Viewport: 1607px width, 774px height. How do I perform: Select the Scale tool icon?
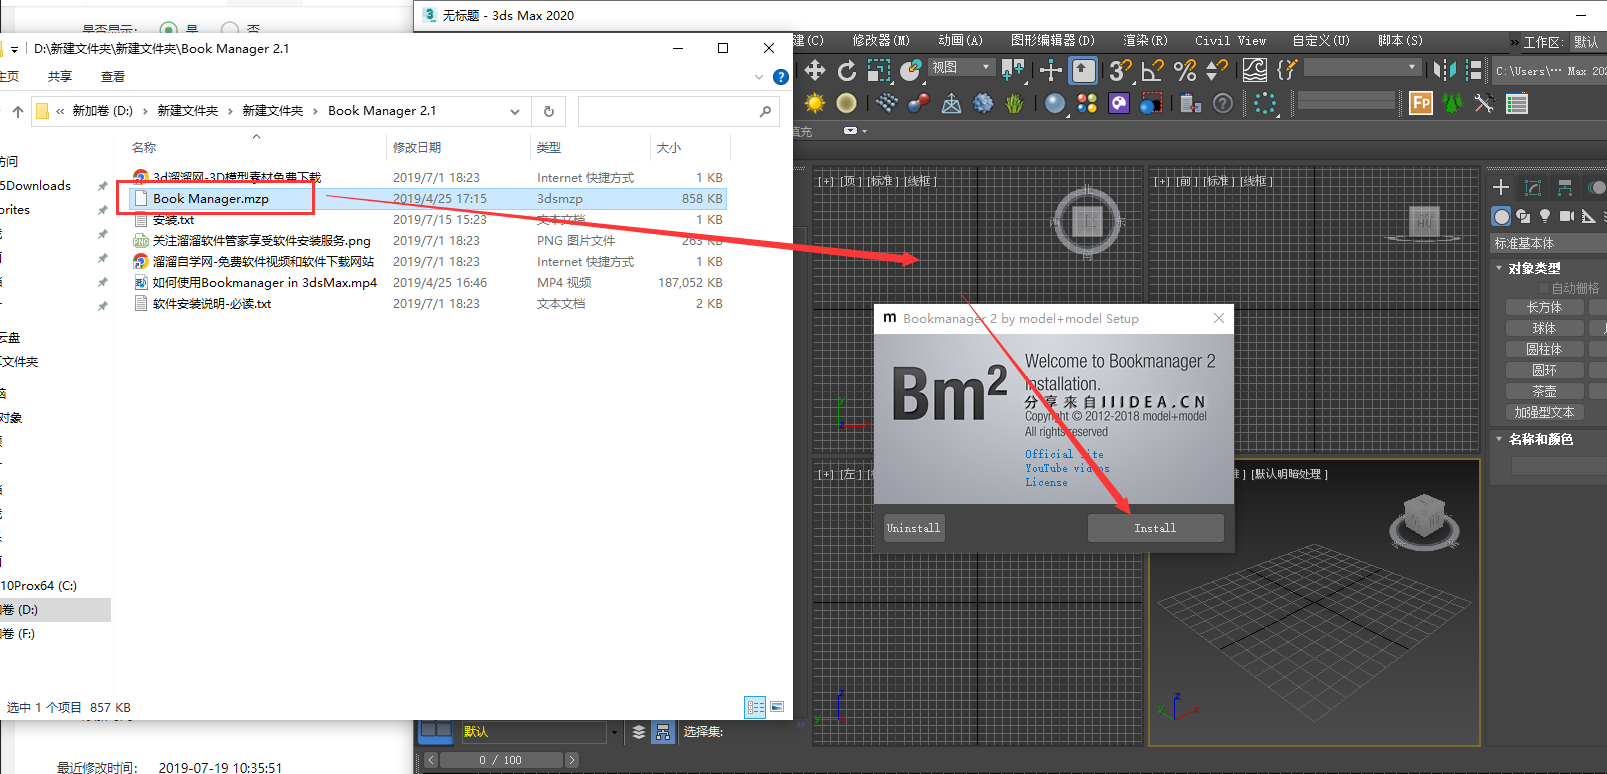[x=879, y=70]
